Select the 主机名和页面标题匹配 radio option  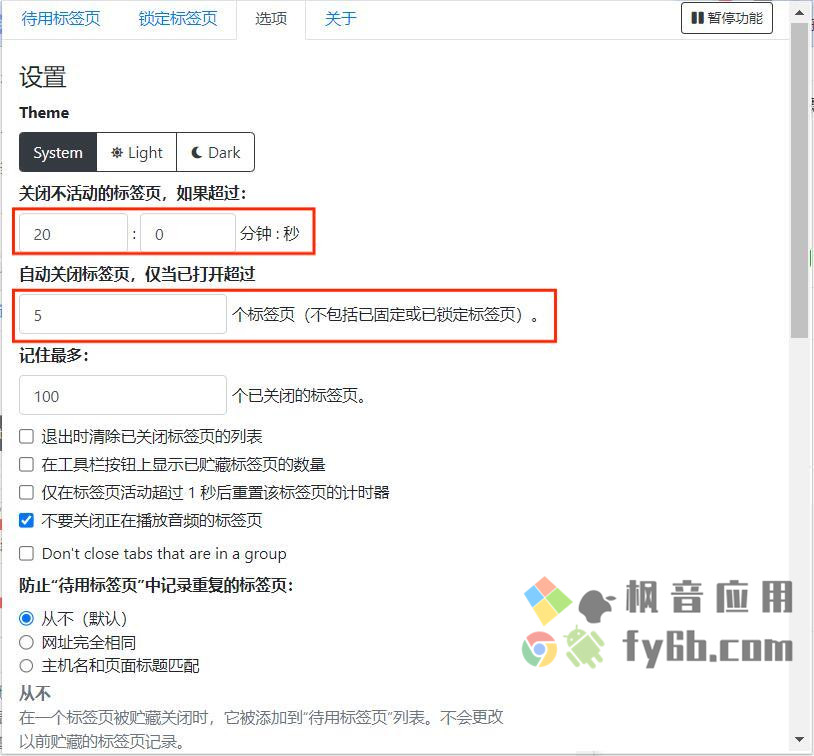coord(26,666)
